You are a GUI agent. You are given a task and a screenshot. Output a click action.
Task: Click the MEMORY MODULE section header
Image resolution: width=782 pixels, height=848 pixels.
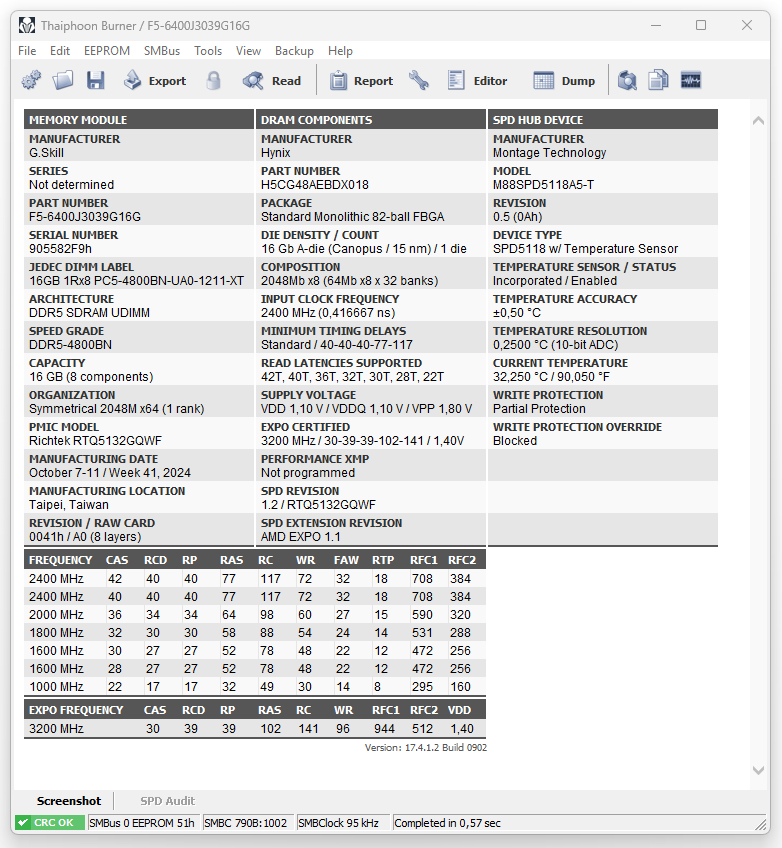(x=138, y=120)
